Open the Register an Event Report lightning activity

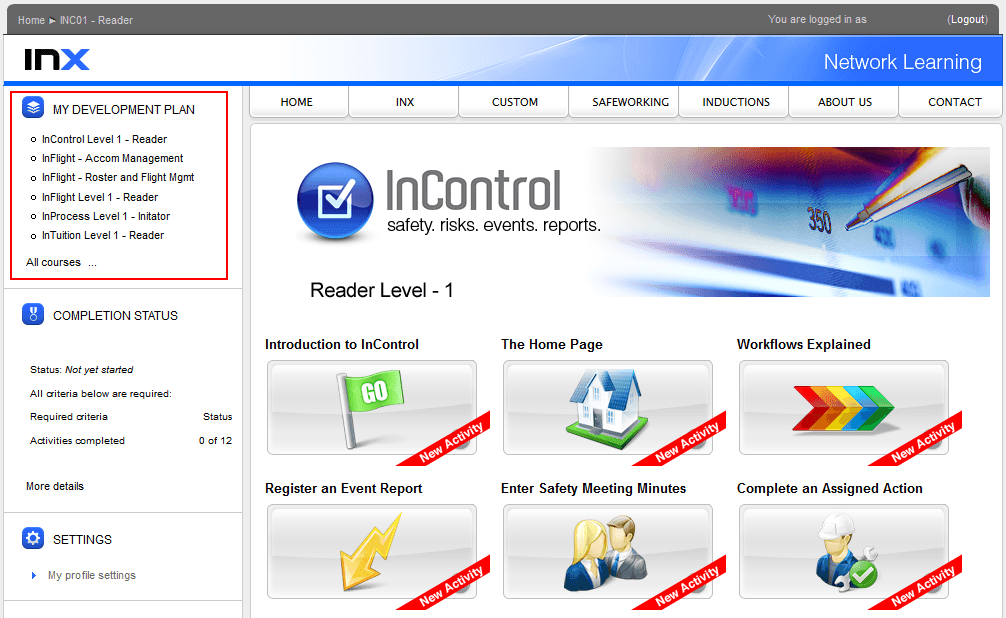click(371, 551)
